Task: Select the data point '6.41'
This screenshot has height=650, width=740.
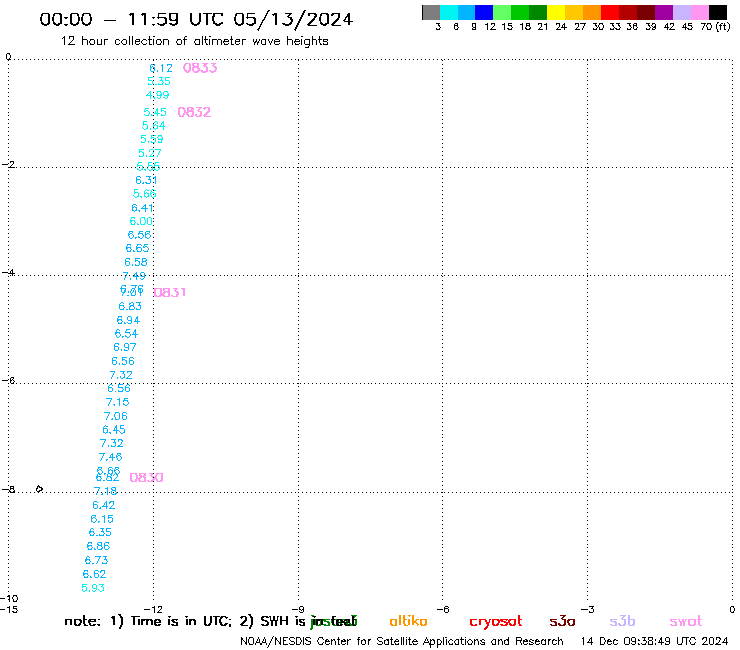Action: 142,208
